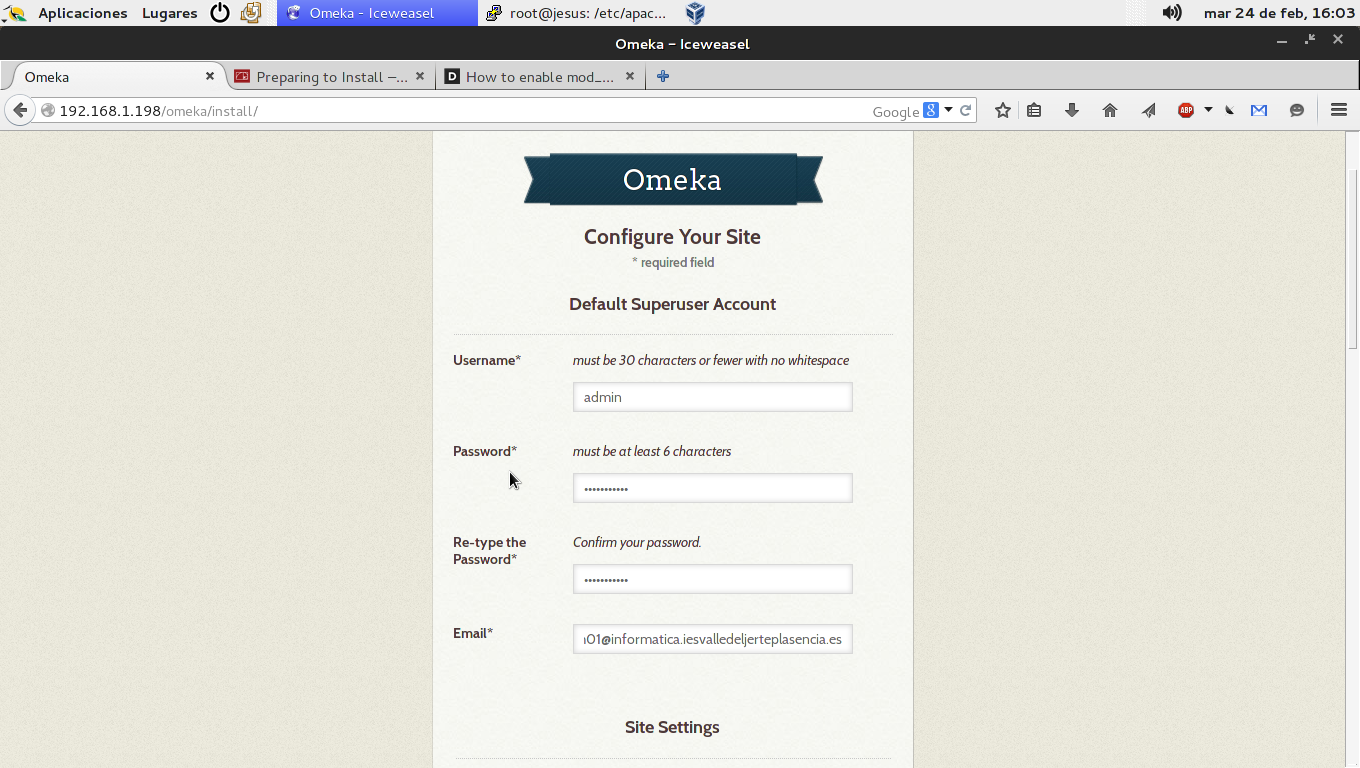Switch to root@jesus terminal window in taskbar
Screen dimensions: 1360x768
tap(575, 13)
